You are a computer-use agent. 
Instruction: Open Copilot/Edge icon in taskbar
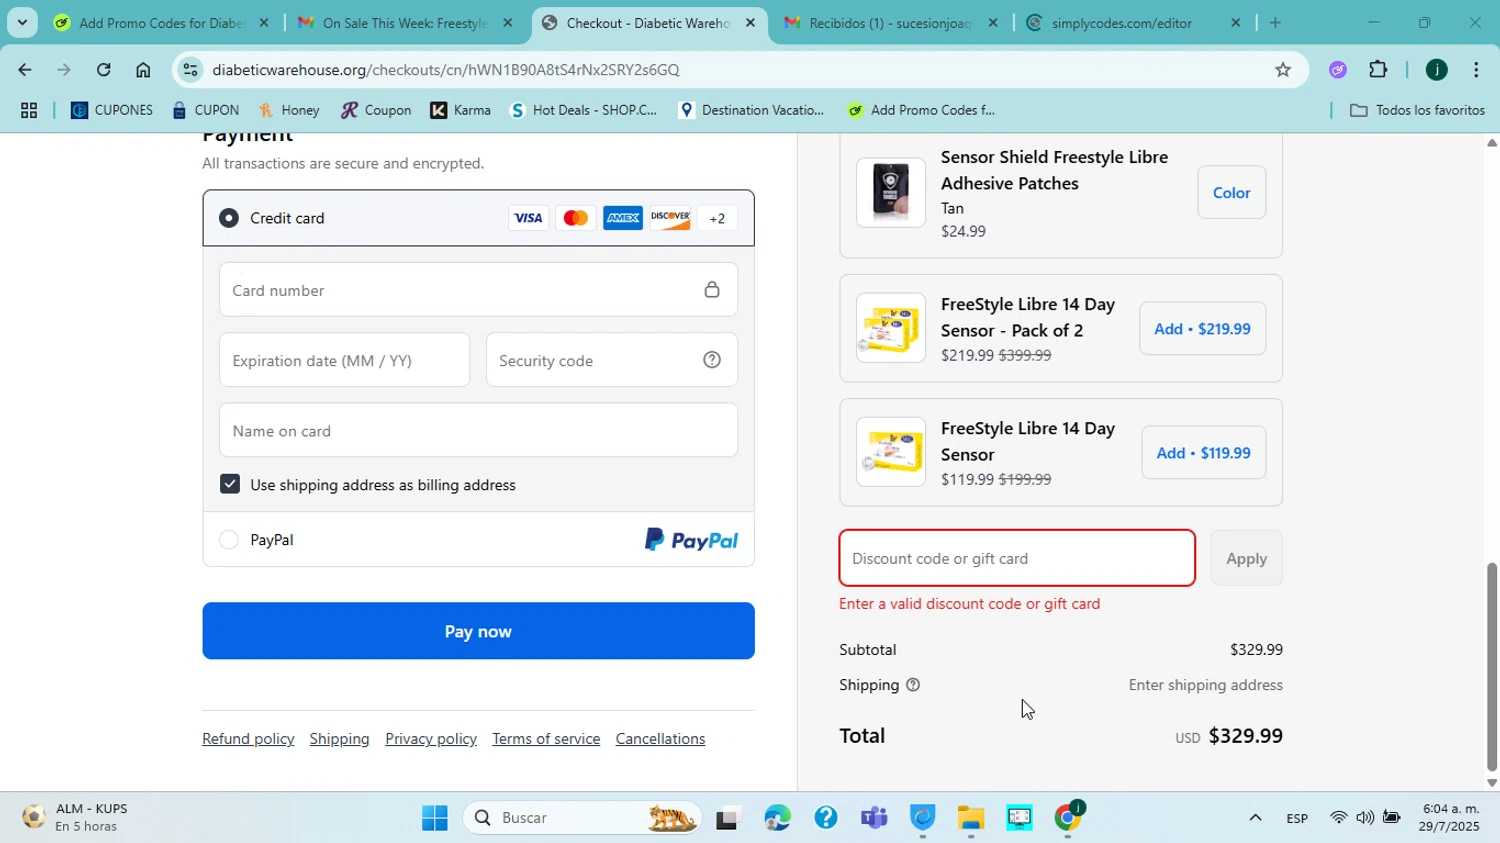point(778,818)
